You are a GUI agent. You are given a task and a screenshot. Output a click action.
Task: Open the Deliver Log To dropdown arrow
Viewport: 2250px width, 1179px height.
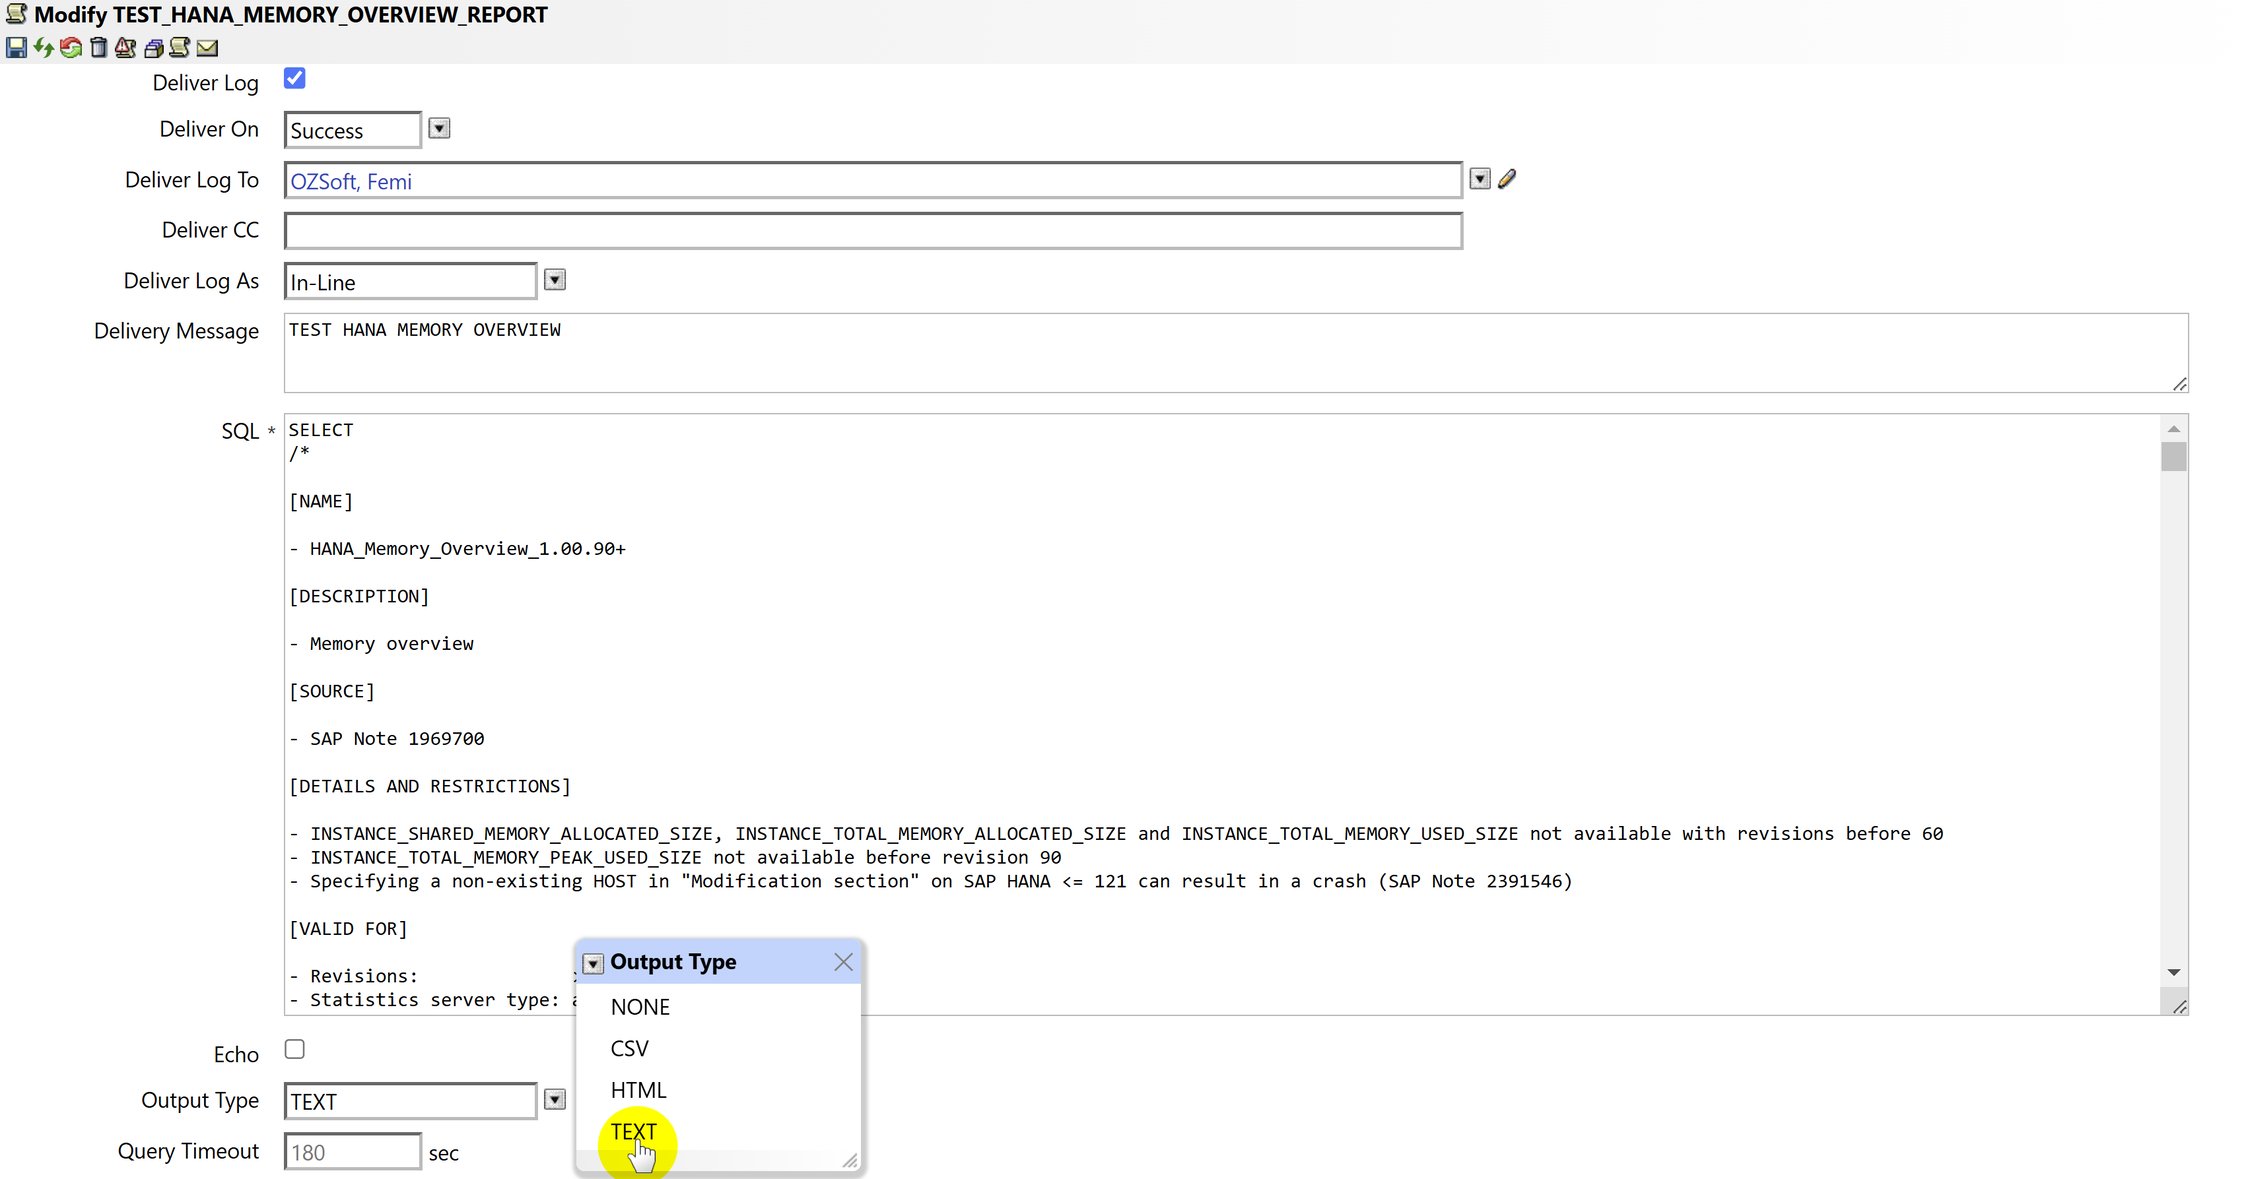click(1480, 179)
